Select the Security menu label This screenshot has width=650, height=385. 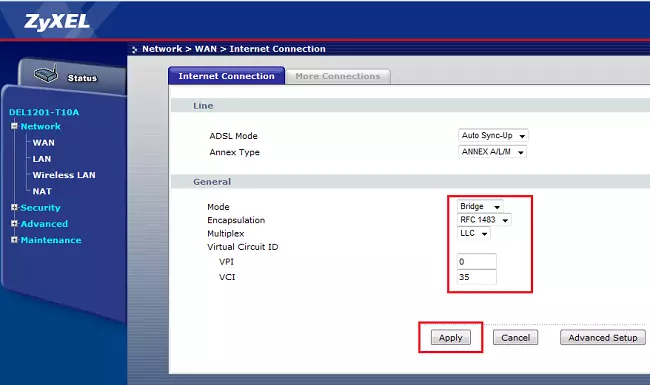tap(41, 207)
